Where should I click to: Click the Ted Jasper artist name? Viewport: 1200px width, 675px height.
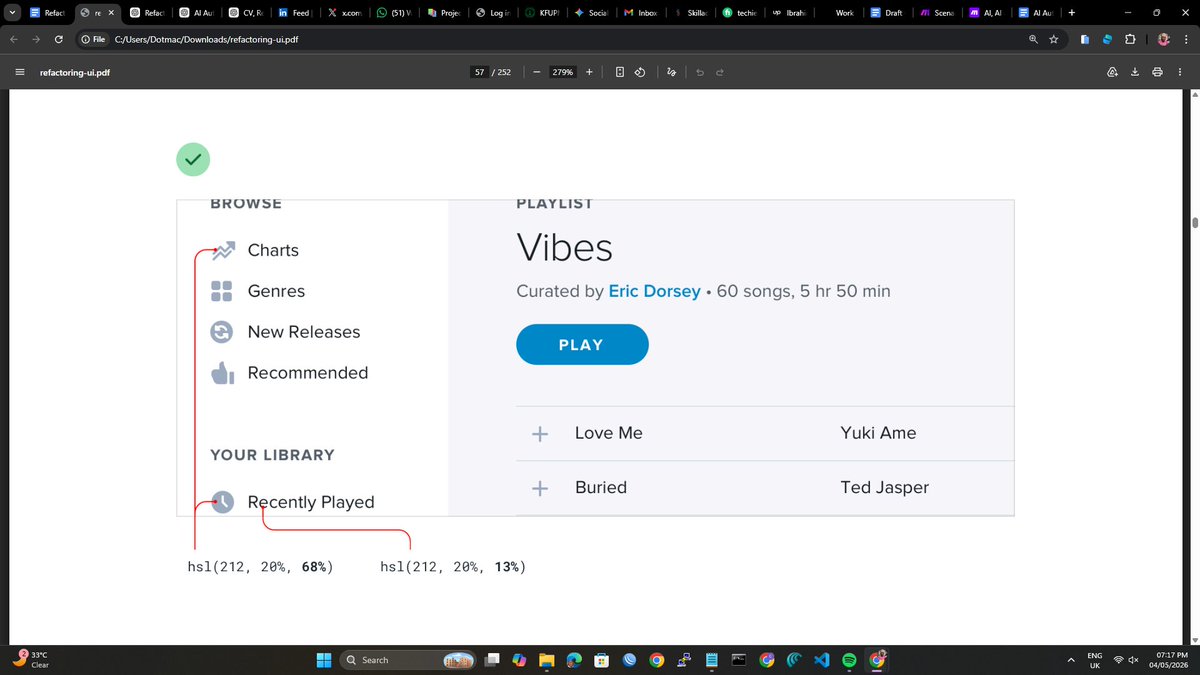[x=885, y=487]
